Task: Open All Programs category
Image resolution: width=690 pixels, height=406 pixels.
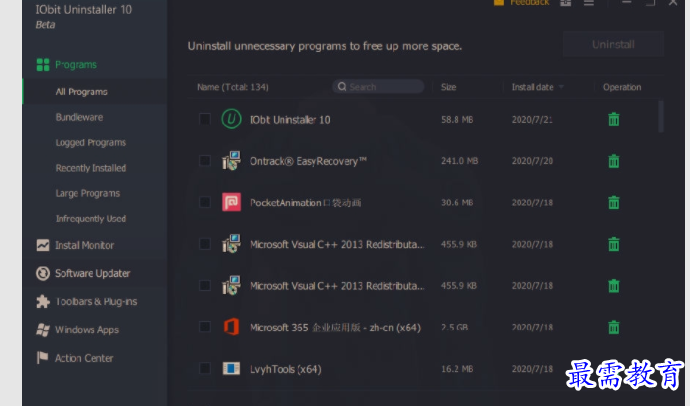Action: coord(81,92)
